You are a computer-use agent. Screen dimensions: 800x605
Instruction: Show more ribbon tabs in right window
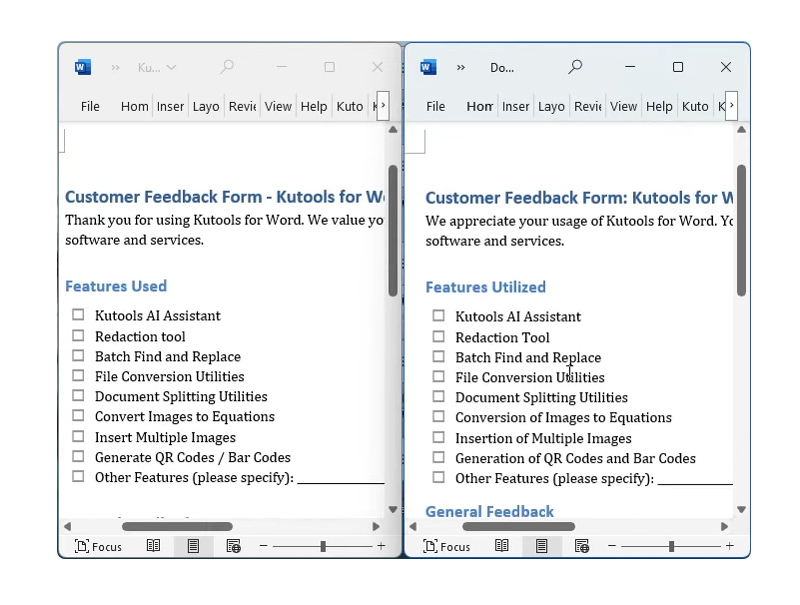731,106
